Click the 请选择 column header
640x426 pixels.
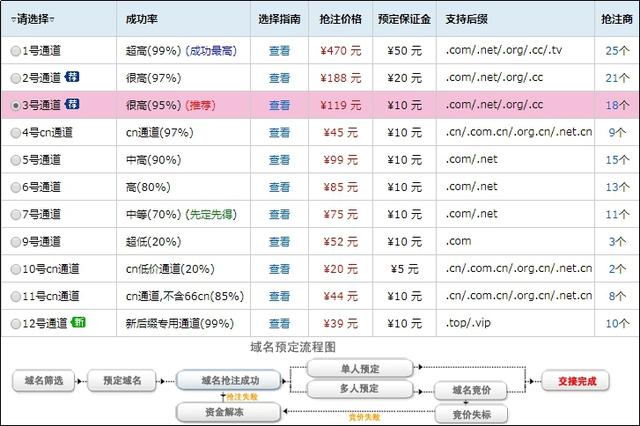point(33,19)
